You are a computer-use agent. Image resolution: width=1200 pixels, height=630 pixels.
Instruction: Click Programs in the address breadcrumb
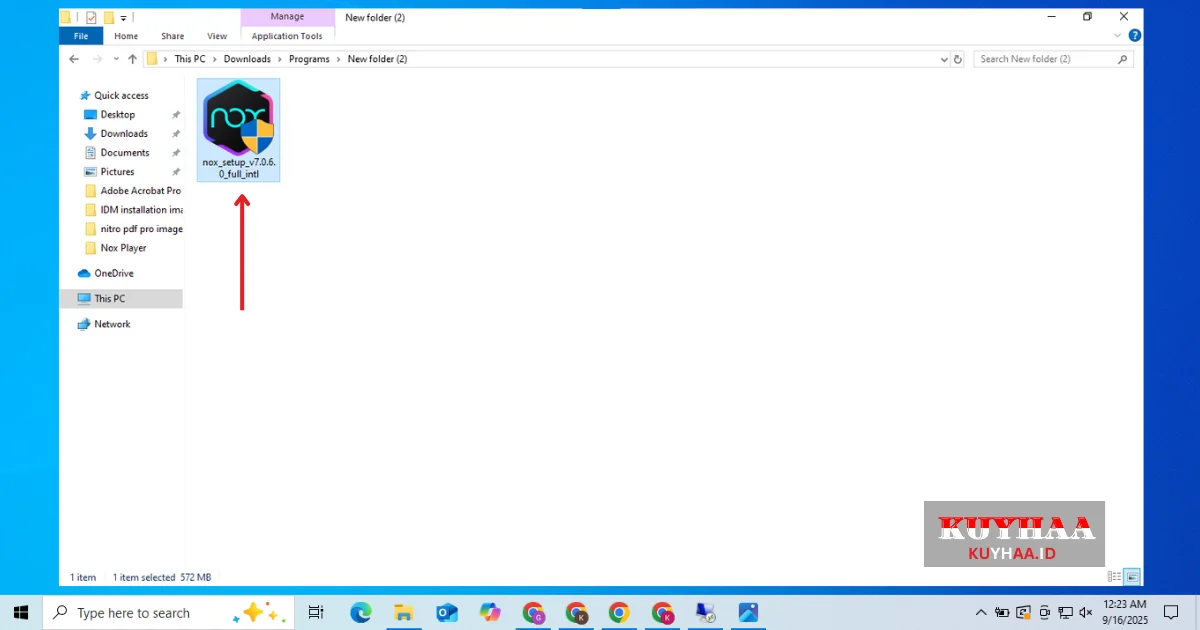pyautogui.click(x=309, y=59)
